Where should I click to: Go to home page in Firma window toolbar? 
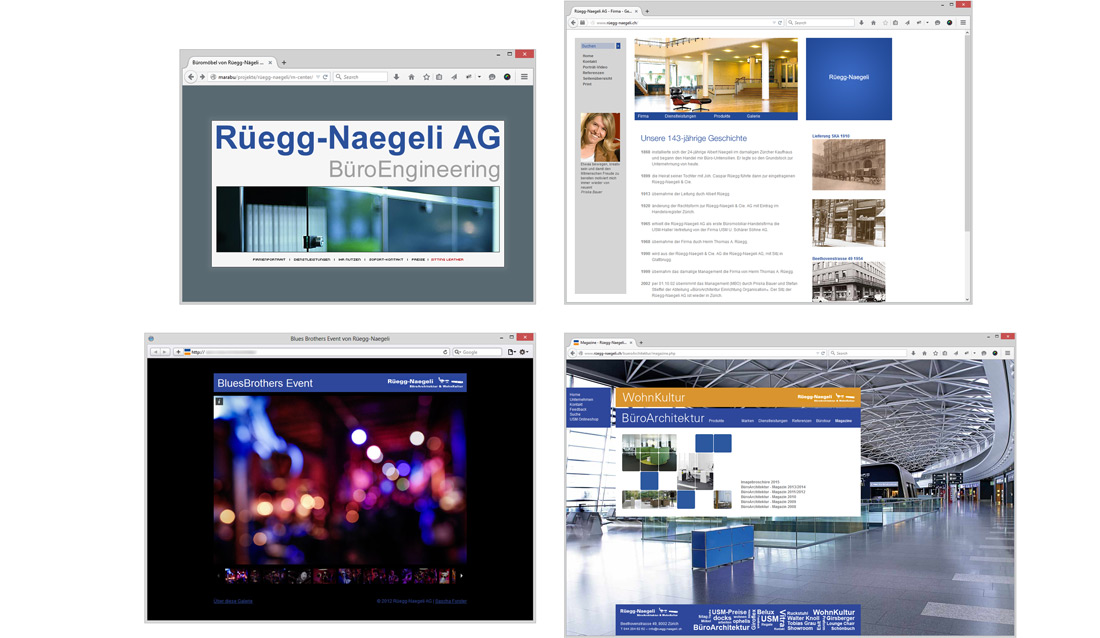click(x=873, y=22)
